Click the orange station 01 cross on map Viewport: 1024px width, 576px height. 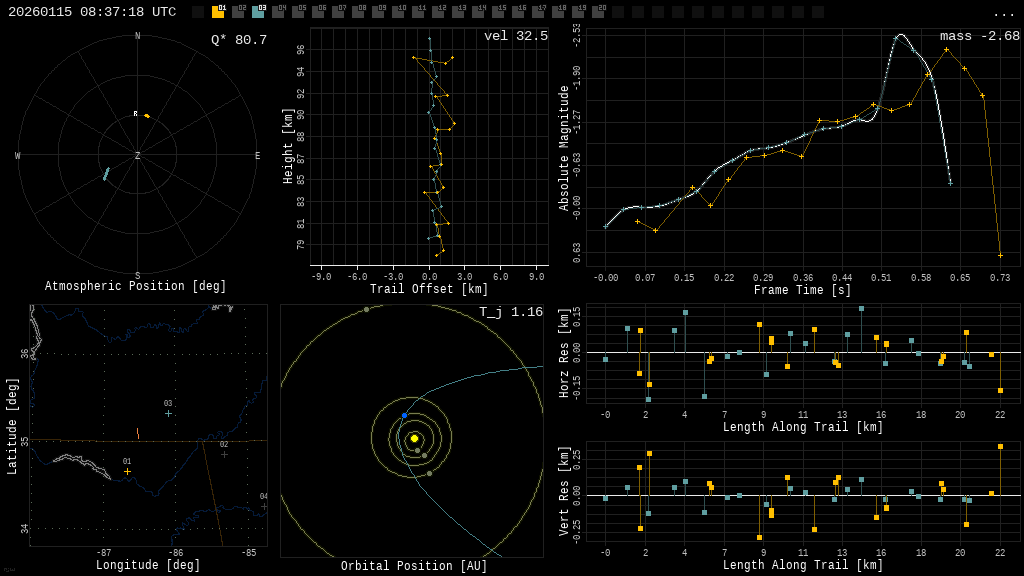pyautogui.click(x=127, y=471)
